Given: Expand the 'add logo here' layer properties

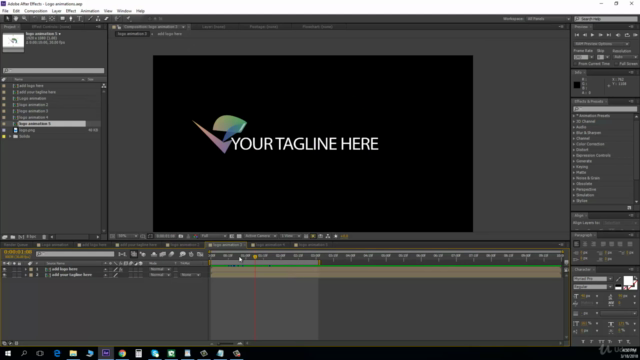Looking at the screenshot, I should coord(26,269).
